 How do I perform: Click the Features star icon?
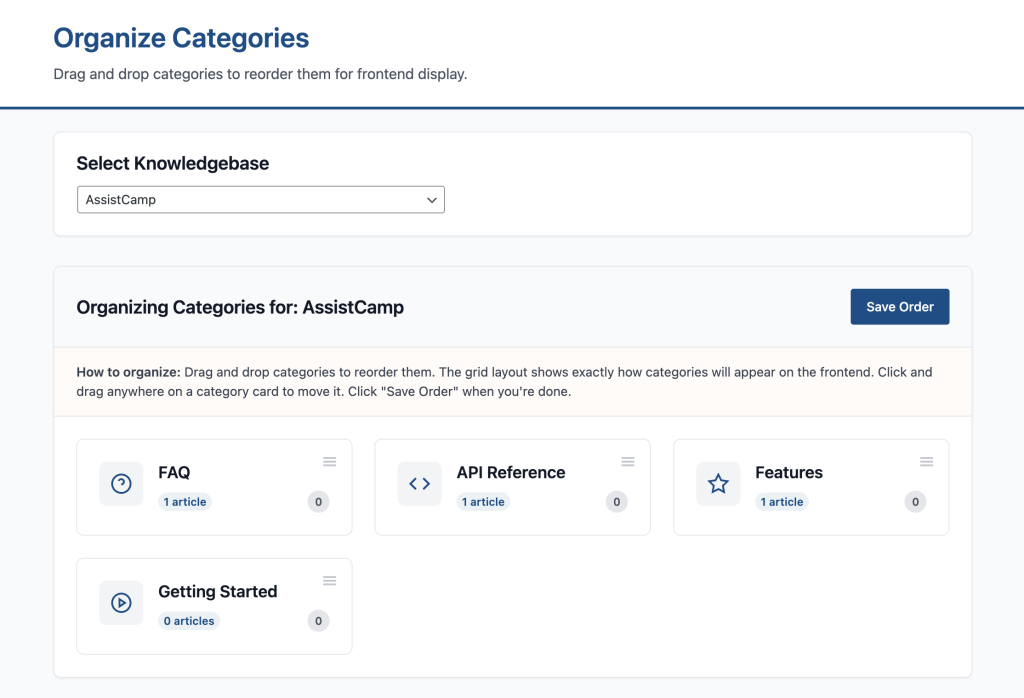(718, 484)
